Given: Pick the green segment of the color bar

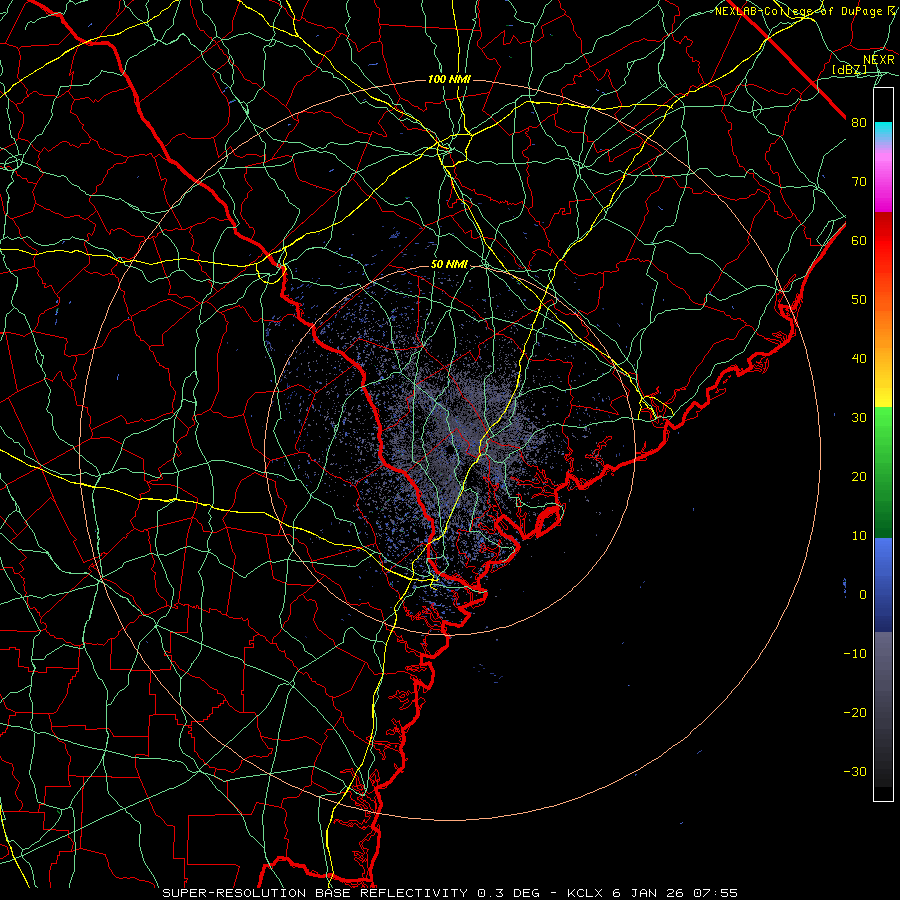Looking at the screenshot, I should pyautogui.click(x=883, y=472).
